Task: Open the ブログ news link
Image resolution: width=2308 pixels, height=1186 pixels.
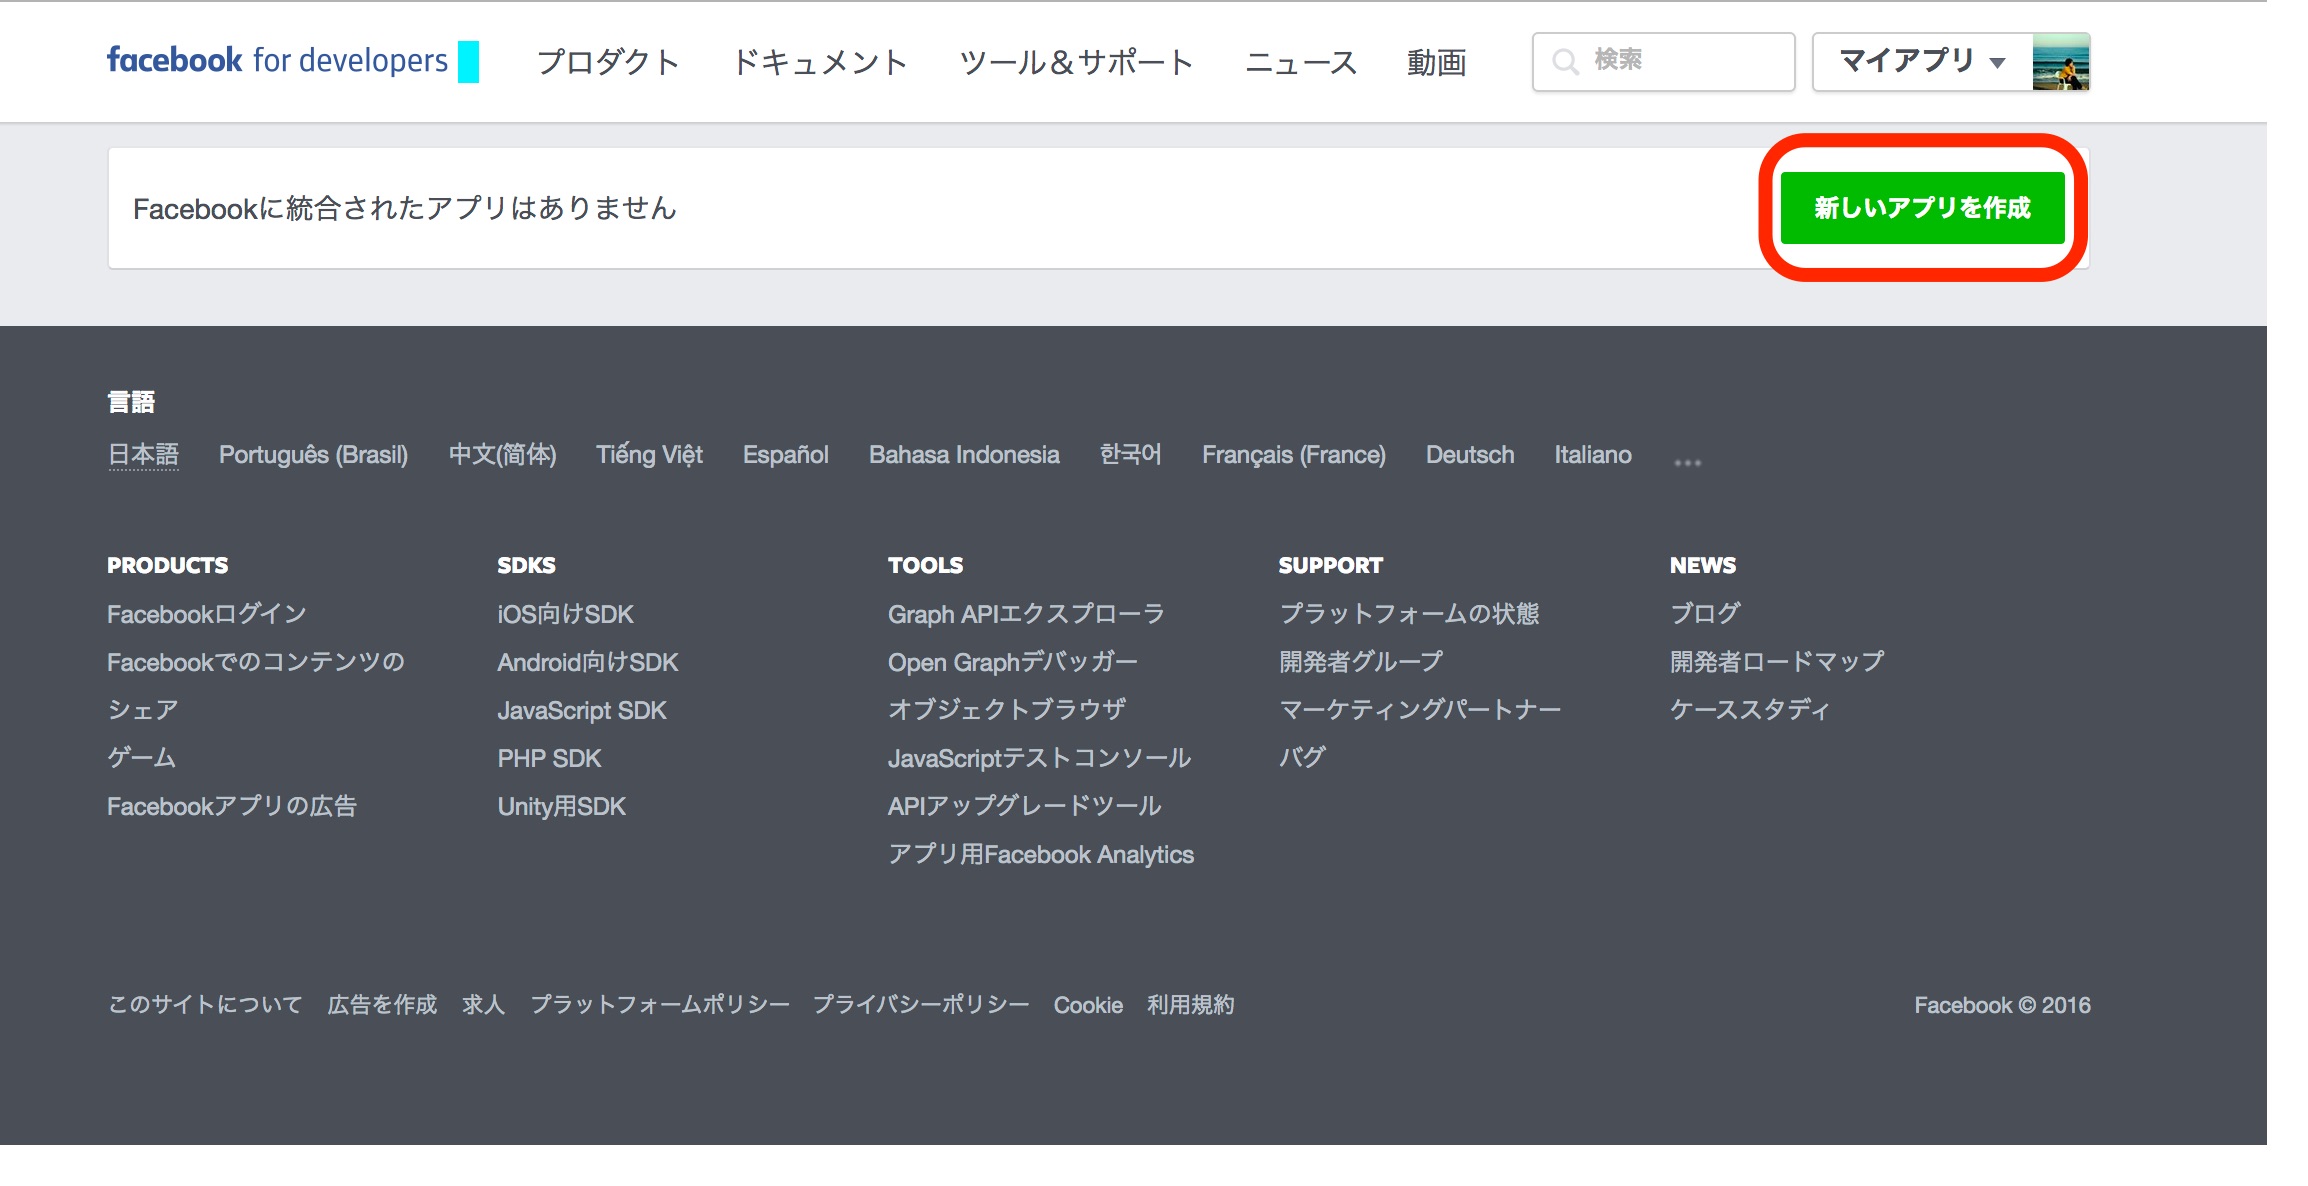Action: pos(1705,614)
